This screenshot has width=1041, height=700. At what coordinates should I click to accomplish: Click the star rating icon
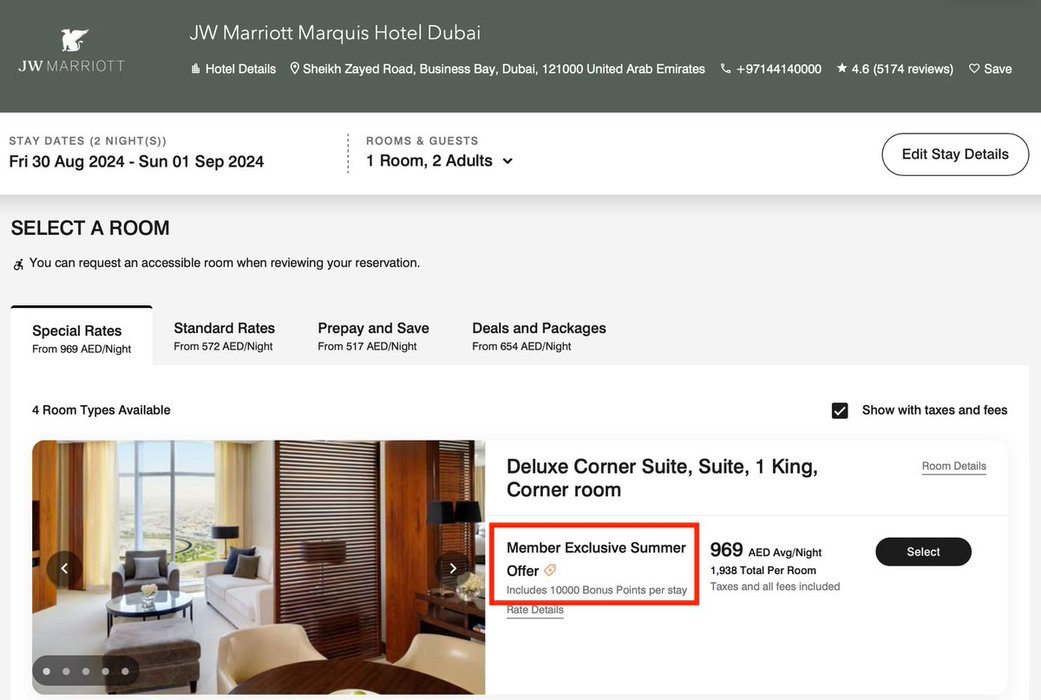click(842, 69)
